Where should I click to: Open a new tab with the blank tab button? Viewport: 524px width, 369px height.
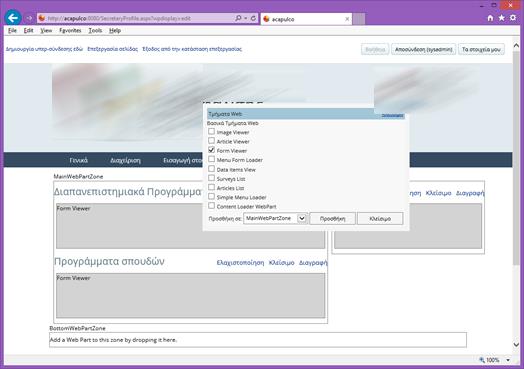(x=359, y=19)
